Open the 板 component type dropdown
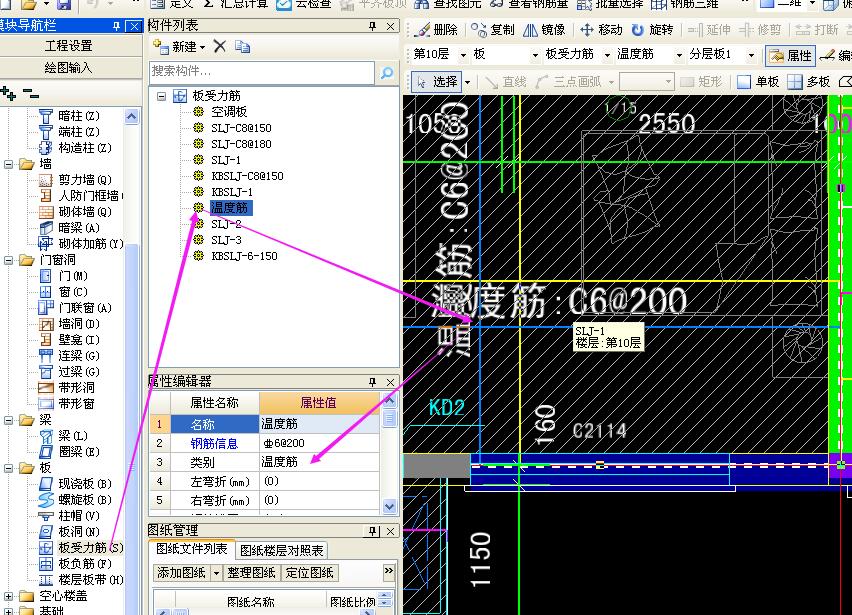This screenshot has height=615, width=852. tap(535, 55)
